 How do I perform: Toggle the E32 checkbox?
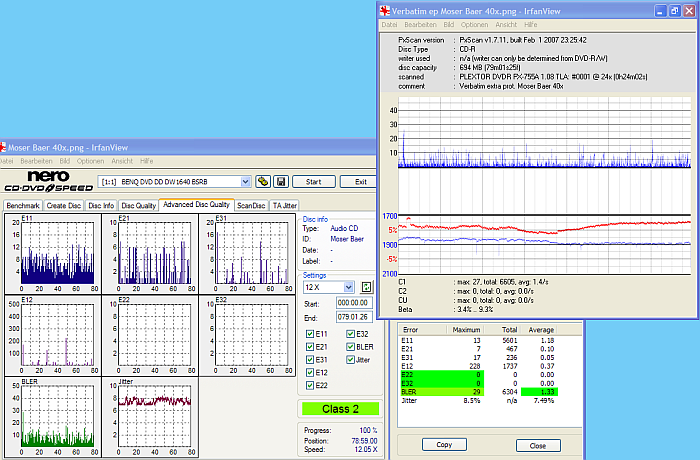(x=350, y=334)
